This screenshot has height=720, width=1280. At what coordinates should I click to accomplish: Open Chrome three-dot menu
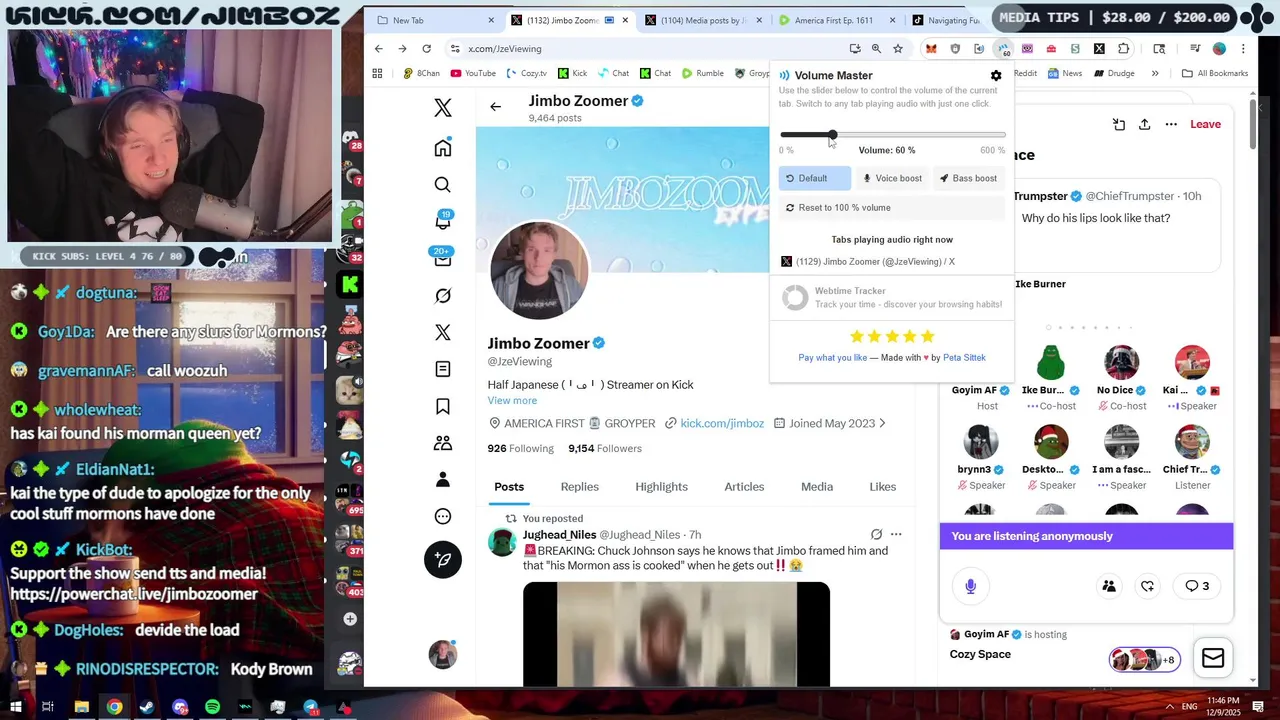(1243, 48)
